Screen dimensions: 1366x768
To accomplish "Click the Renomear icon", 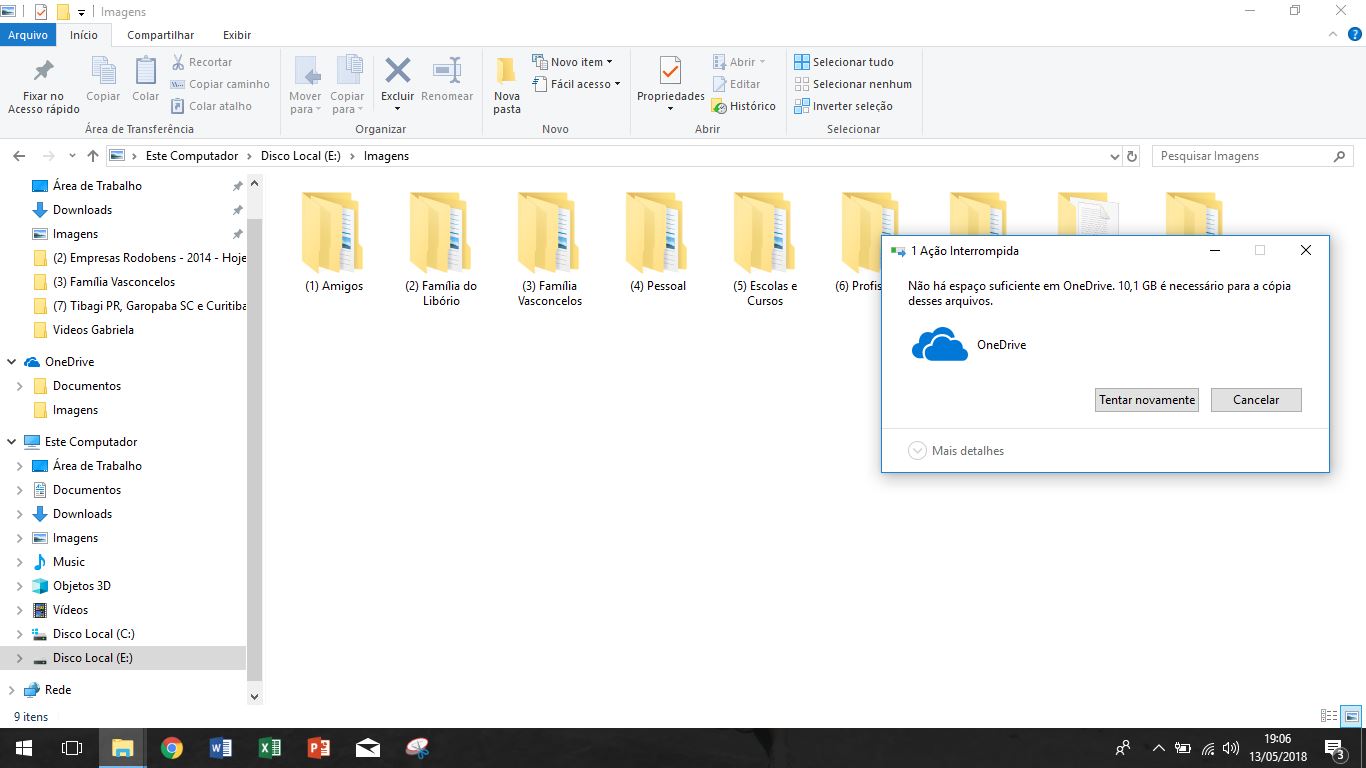I will (447, 71).
